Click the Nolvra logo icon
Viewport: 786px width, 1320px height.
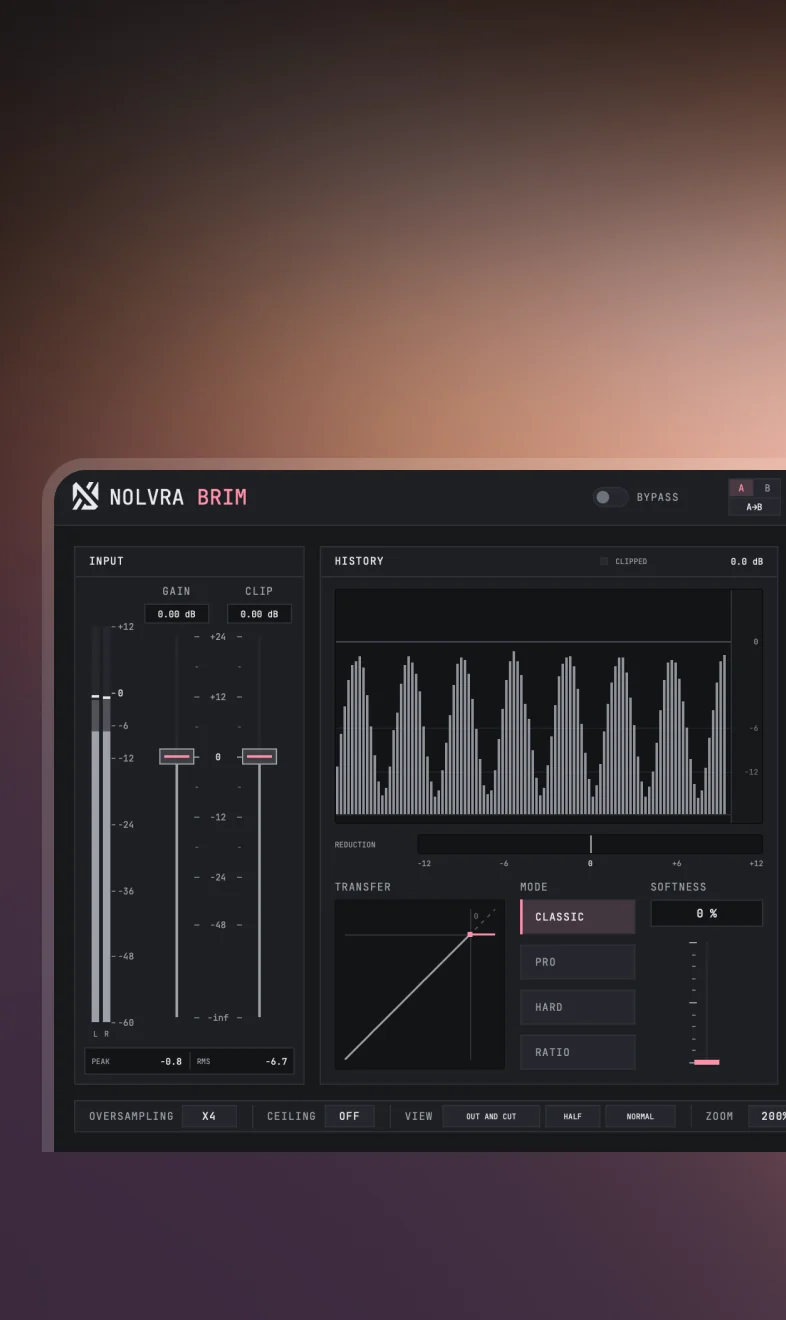[85, 496]
